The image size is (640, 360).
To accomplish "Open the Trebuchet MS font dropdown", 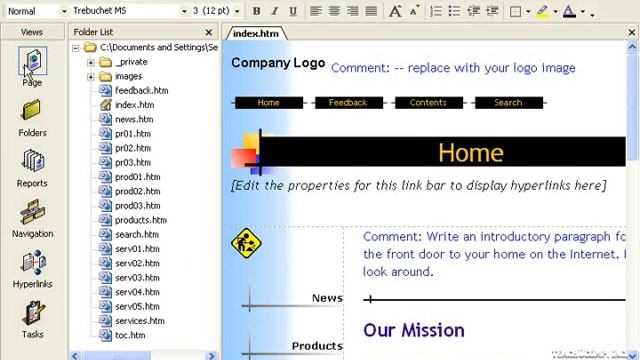I will click(x=184, y=11).
